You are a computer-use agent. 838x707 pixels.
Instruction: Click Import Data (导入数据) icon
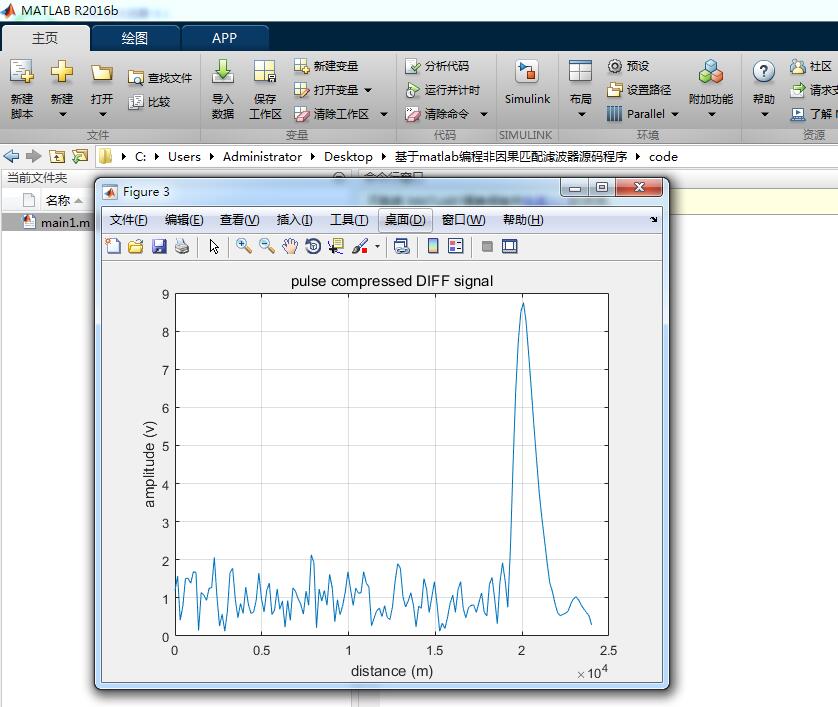click(x=222, y=71)
